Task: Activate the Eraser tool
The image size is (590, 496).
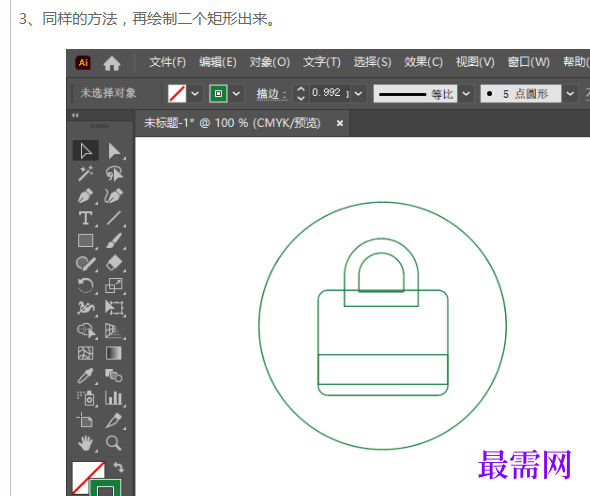Action: click(x=114, y=263)
